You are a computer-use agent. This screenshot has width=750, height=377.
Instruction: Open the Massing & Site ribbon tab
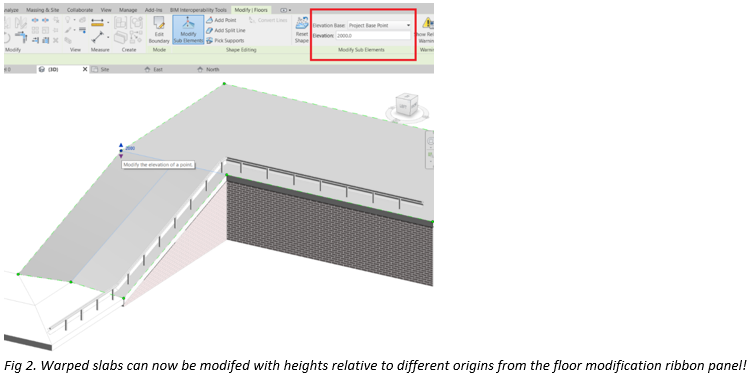click(43, 10)
